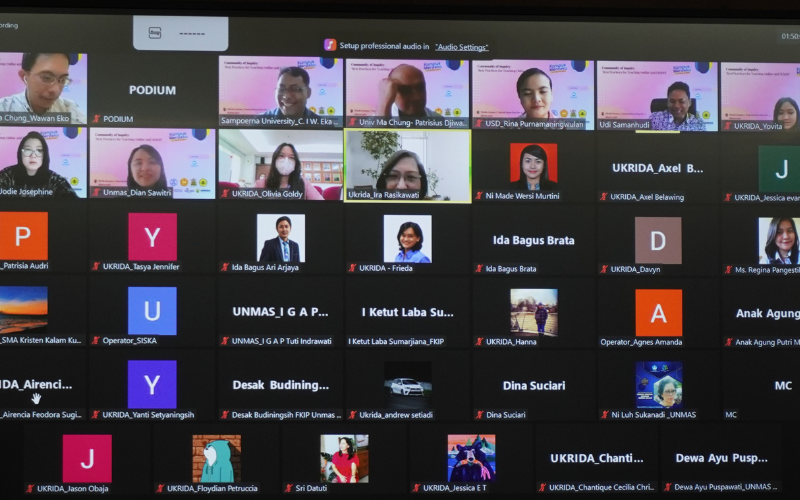Viewport: 800px width, 500px height.
Task: Click the UKRIDA_Hanna profile photo
Action: [x=534, y=312]
